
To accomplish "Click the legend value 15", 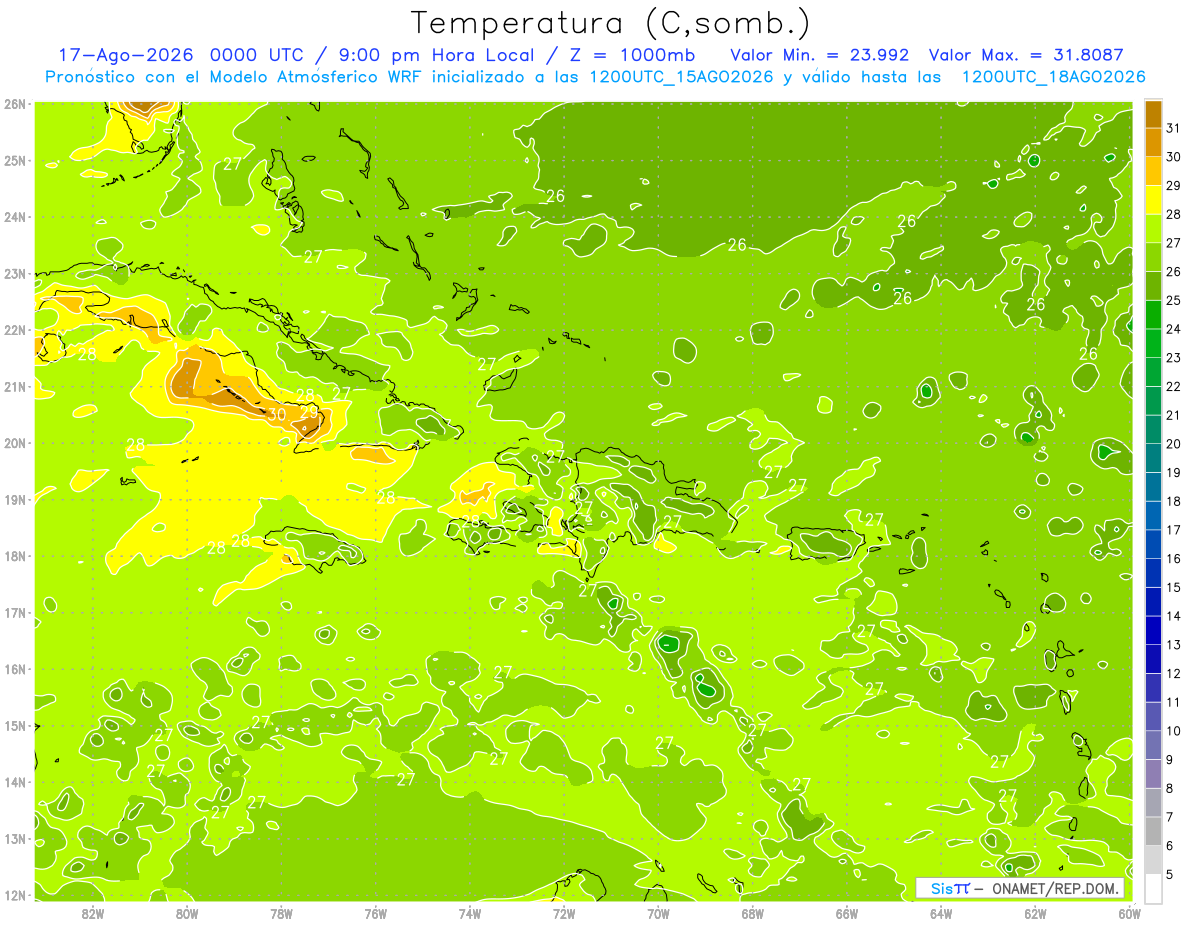I will click(x=1174, y=587).
